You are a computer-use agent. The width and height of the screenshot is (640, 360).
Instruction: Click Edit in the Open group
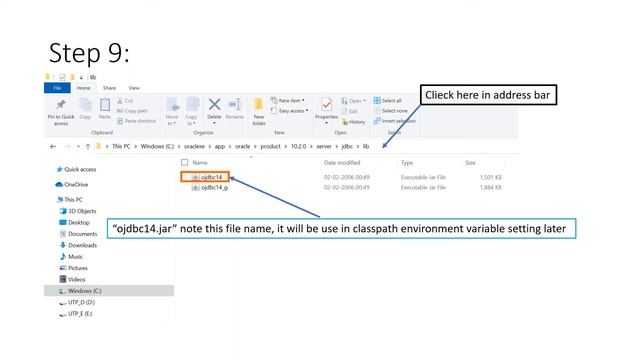(349, 111)
